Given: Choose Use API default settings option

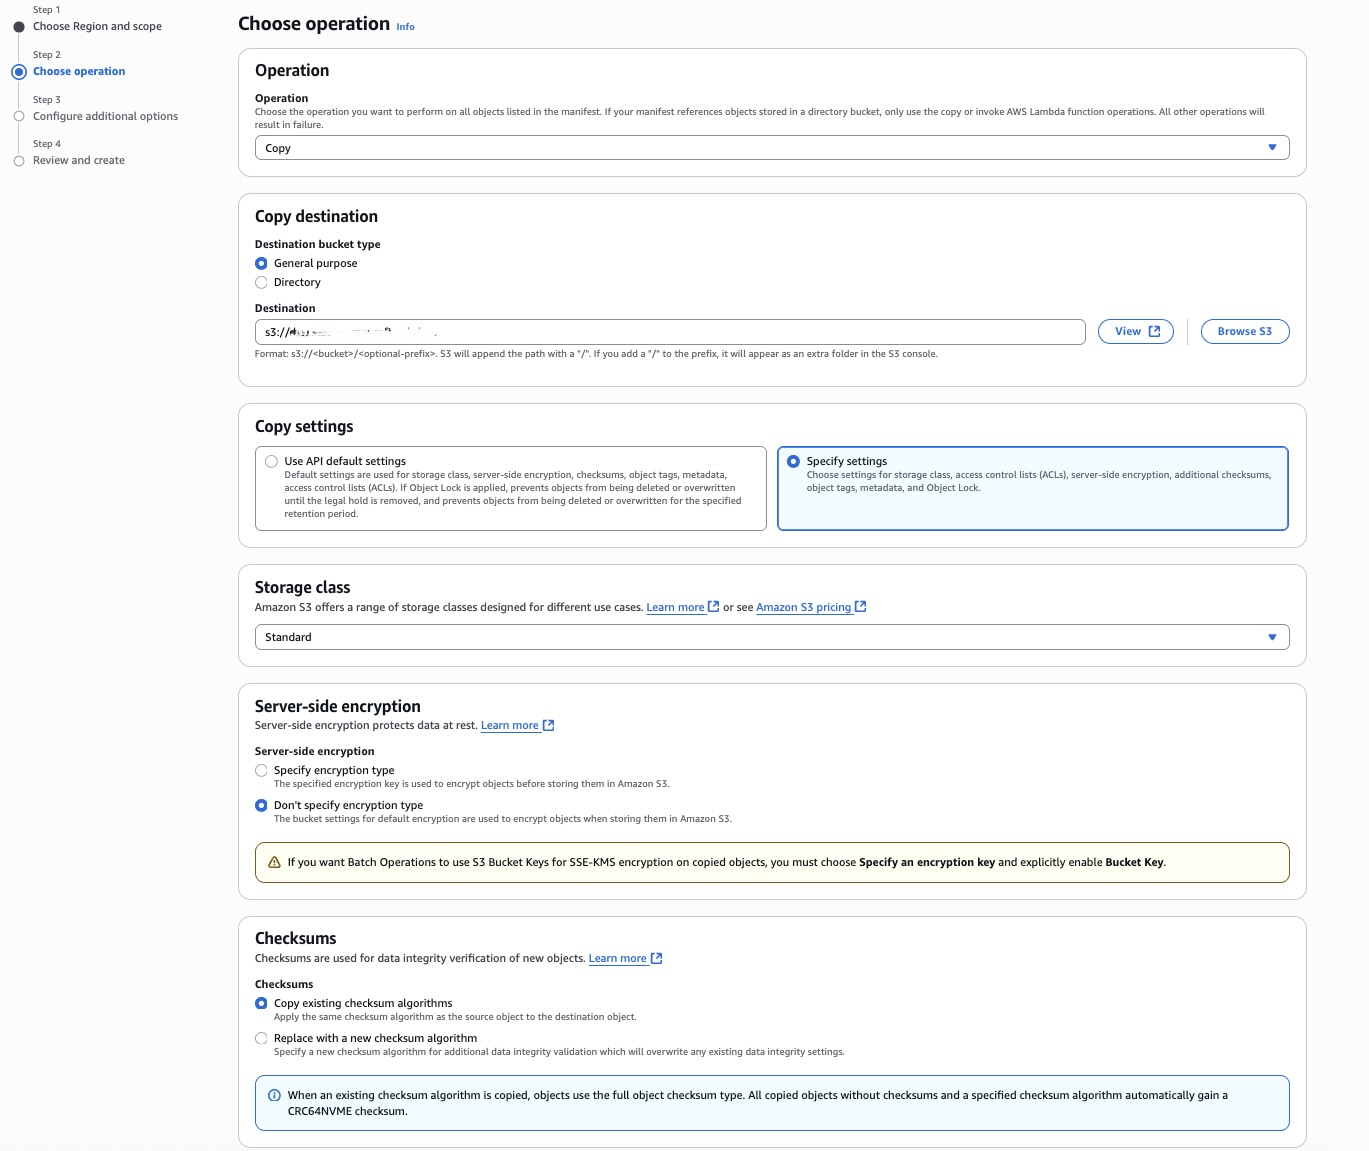Looking at the screenshot, I should [x=272, y=462].
